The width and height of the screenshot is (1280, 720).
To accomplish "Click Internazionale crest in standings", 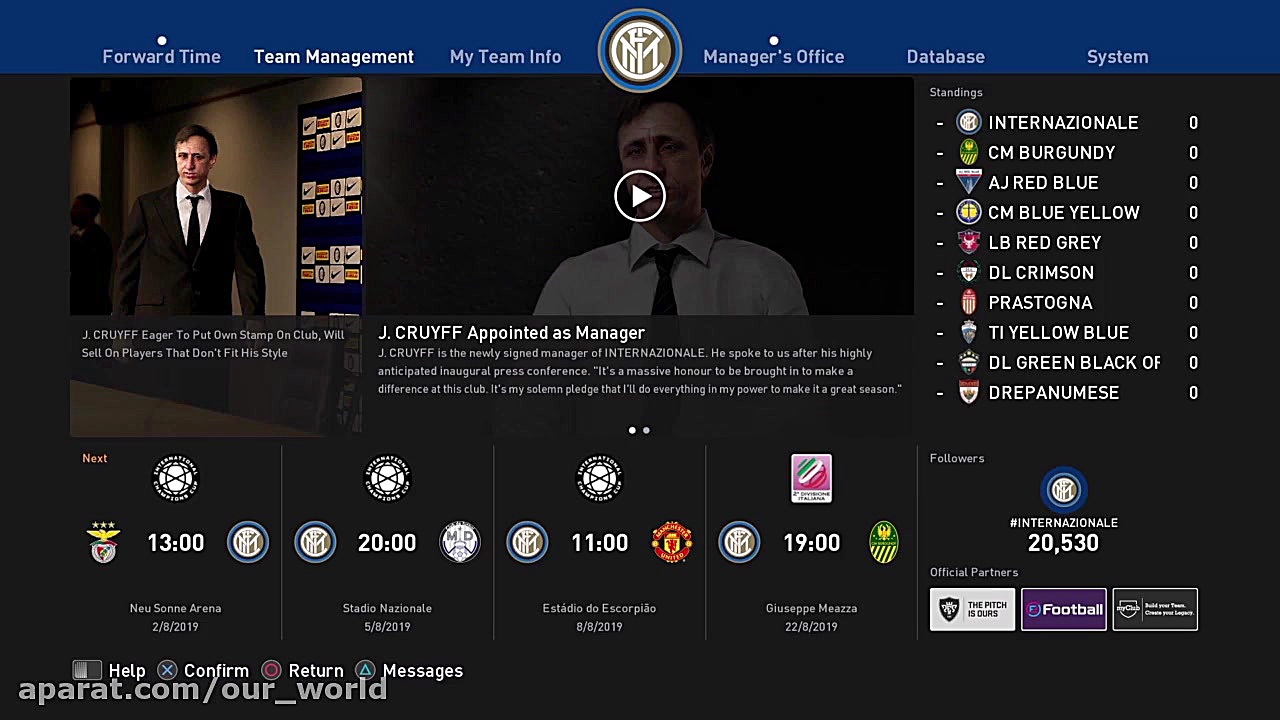I will [x=968, y=123].
